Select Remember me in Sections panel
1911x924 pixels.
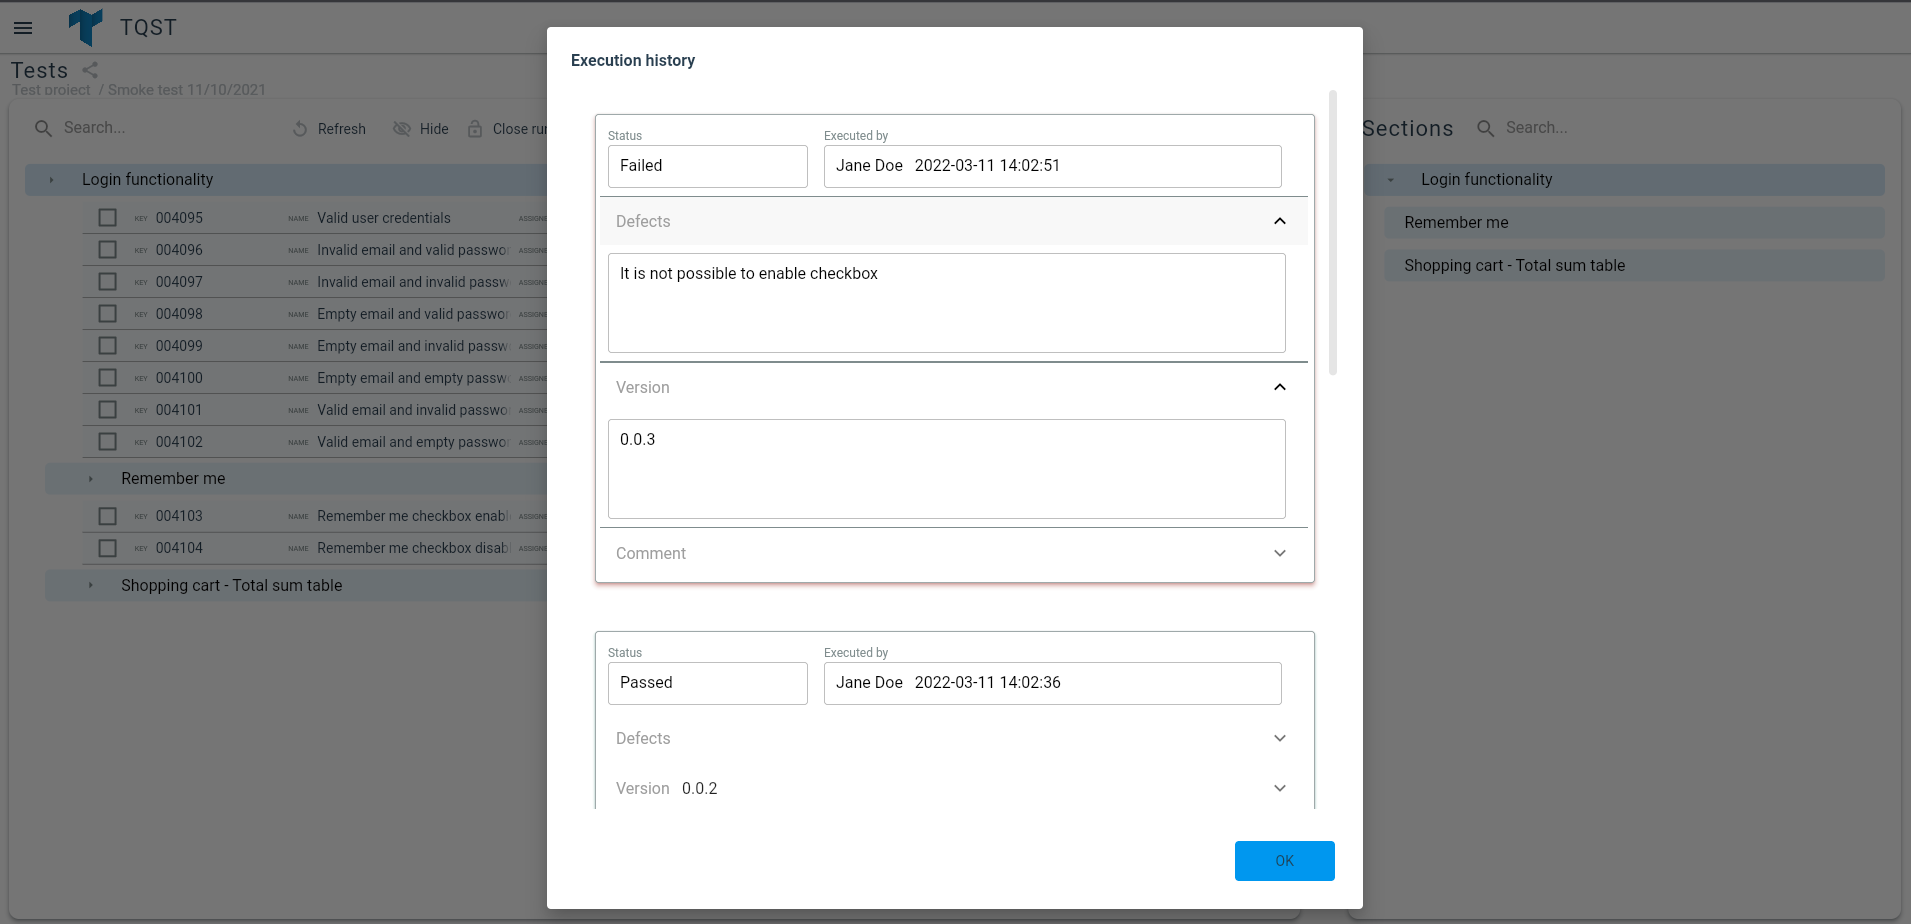(1634, 222)
